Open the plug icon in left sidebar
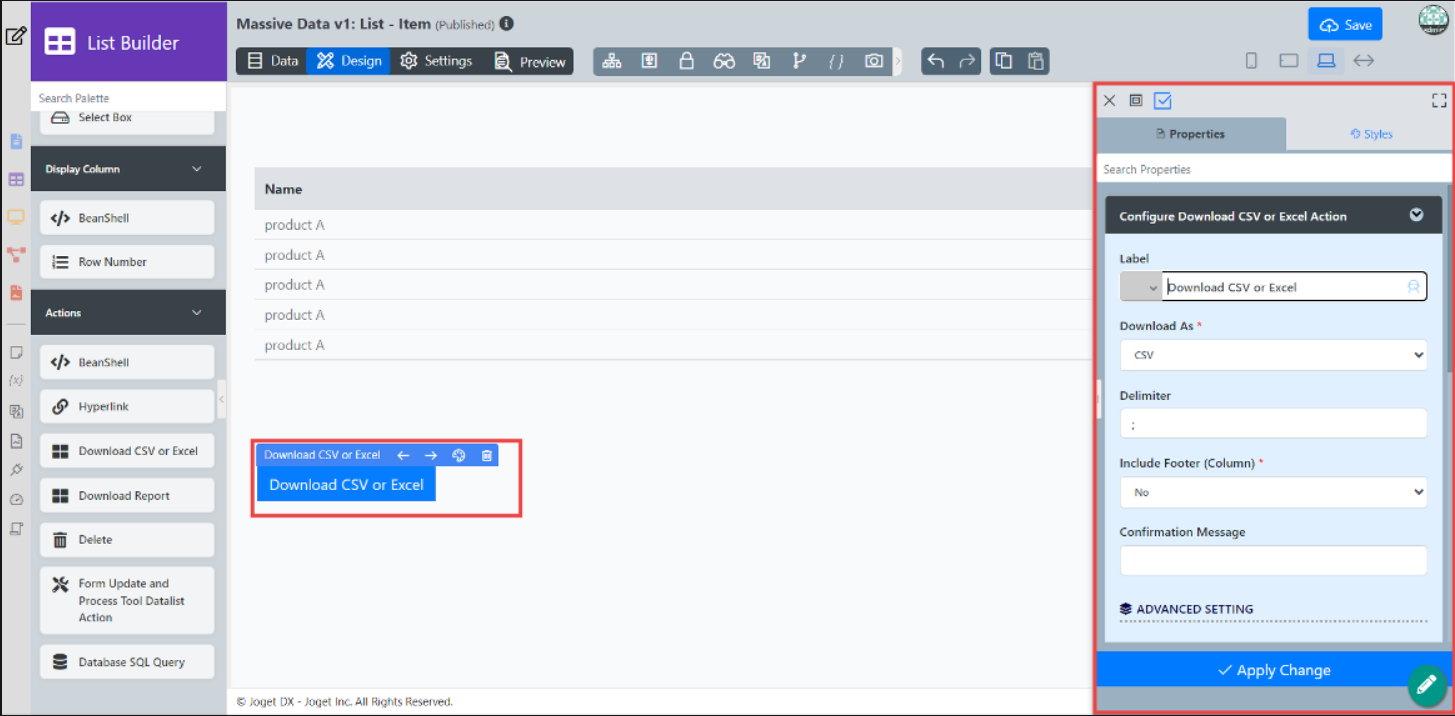The height and width of the screenshot is (716, 1455). [x=16, y=469]
